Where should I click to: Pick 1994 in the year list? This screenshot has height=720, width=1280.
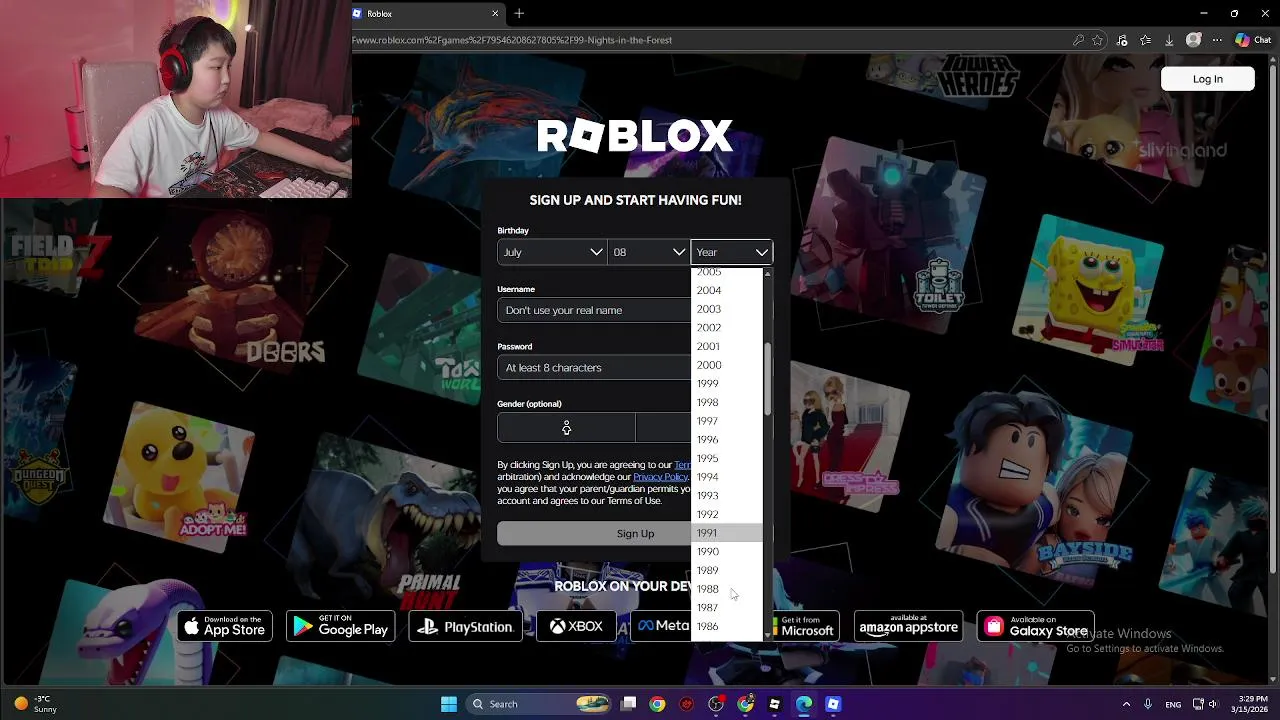point(727,477)
